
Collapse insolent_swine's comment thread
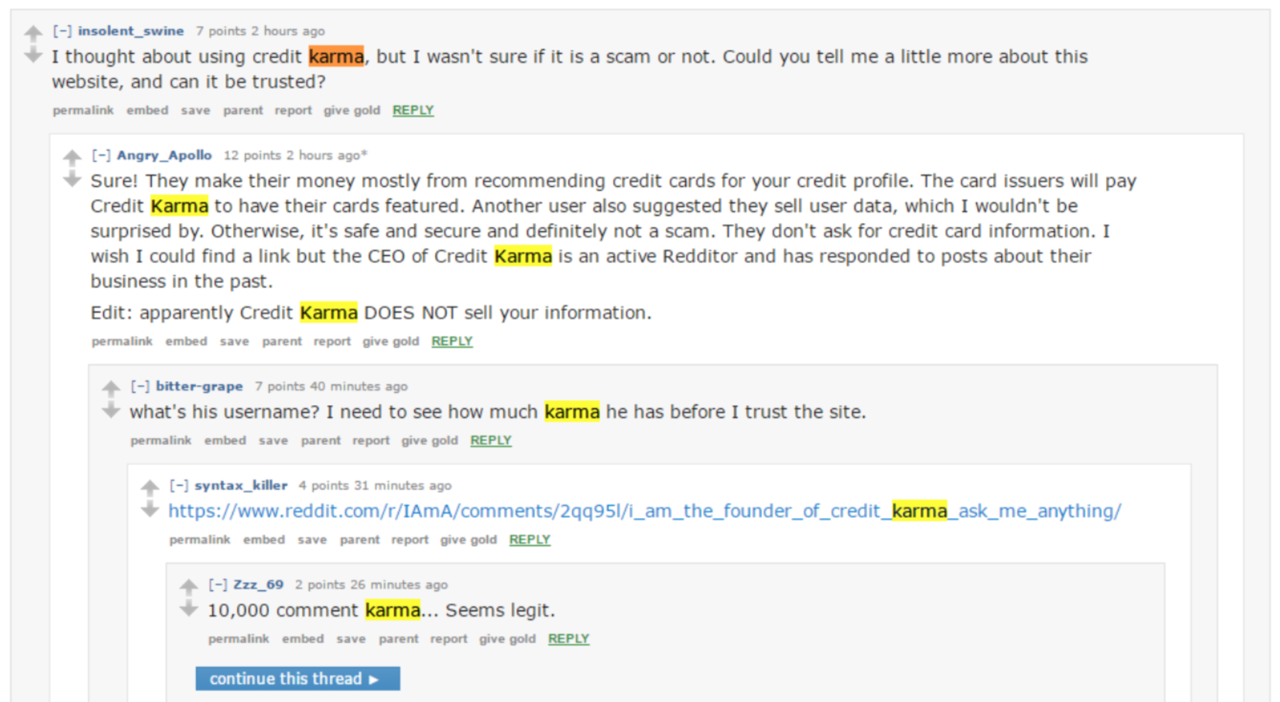(62, 31)
